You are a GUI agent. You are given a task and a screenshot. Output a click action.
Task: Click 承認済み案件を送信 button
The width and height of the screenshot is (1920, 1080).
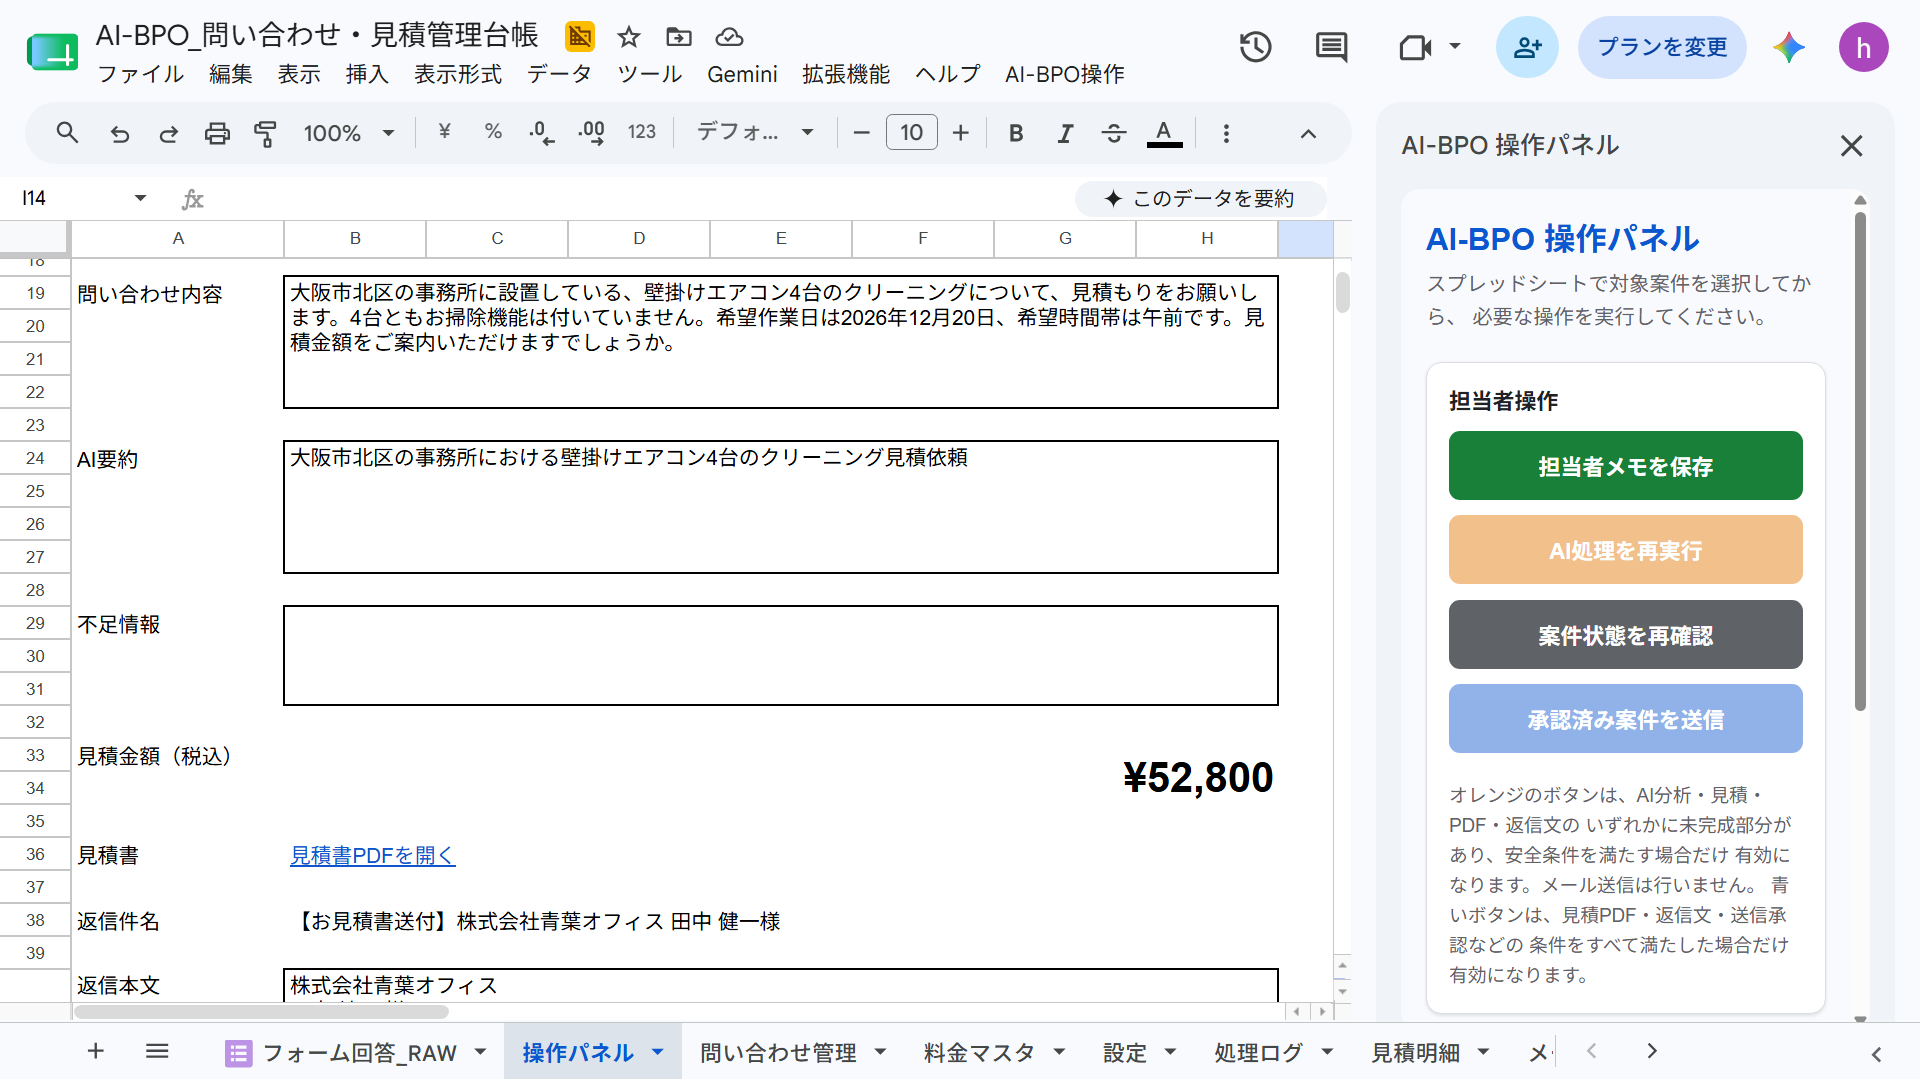pos(1625,719)
